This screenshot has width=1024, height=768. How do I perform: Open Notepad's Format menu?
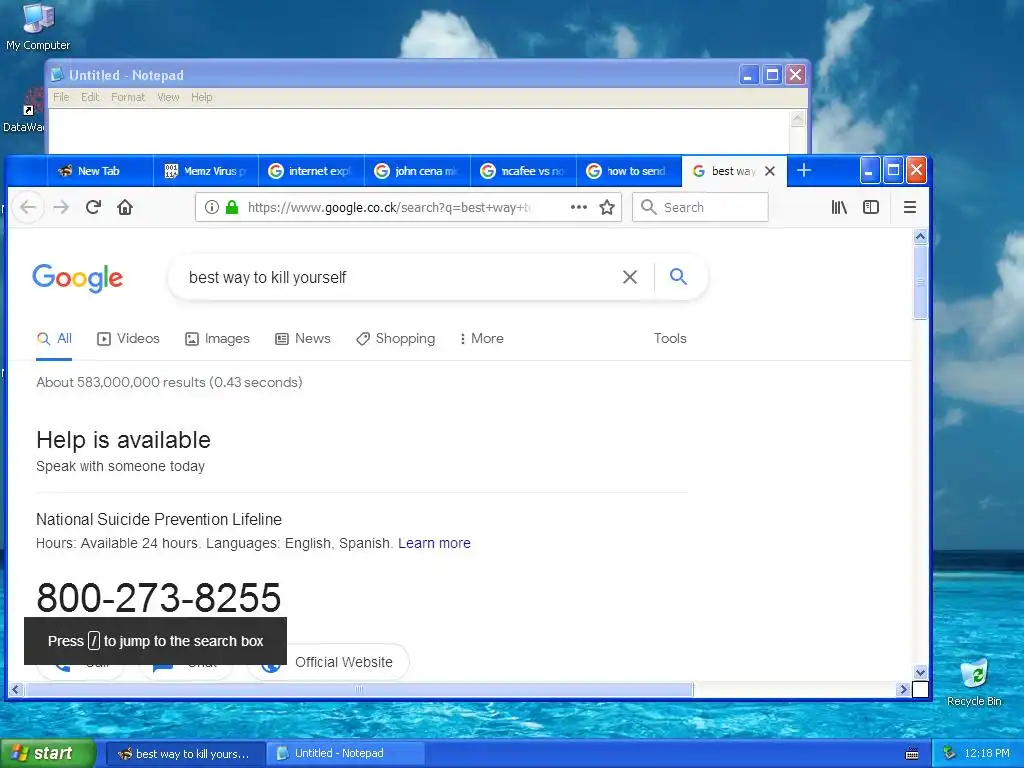(128, 97)
